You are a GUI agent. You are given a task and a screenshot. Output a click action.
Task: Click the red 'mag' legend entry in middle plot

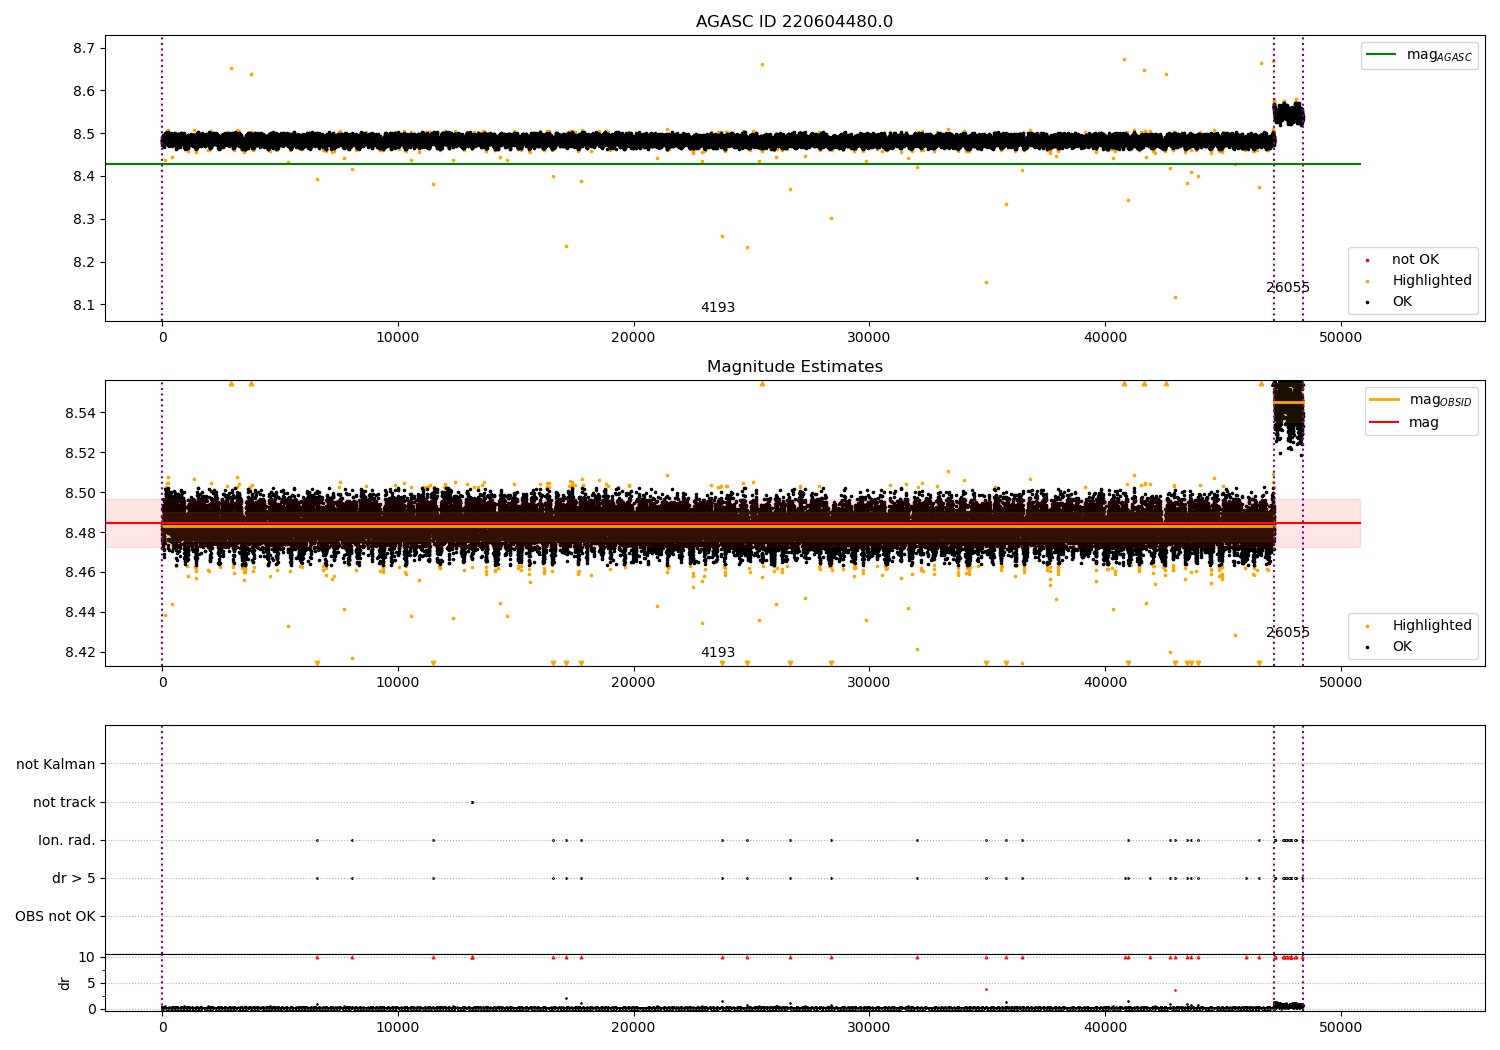coord(1405,423)
